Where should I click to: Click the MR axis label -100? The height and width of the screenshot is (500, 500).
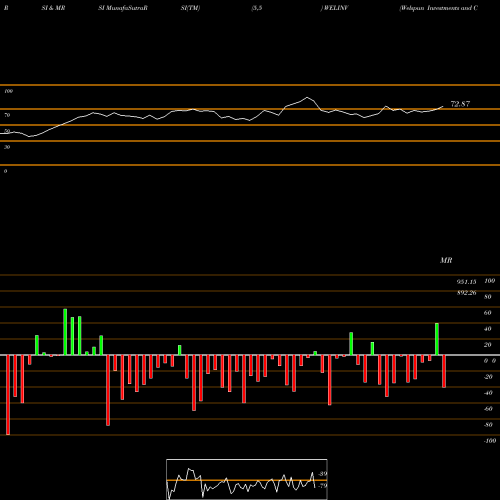(490, 441)
